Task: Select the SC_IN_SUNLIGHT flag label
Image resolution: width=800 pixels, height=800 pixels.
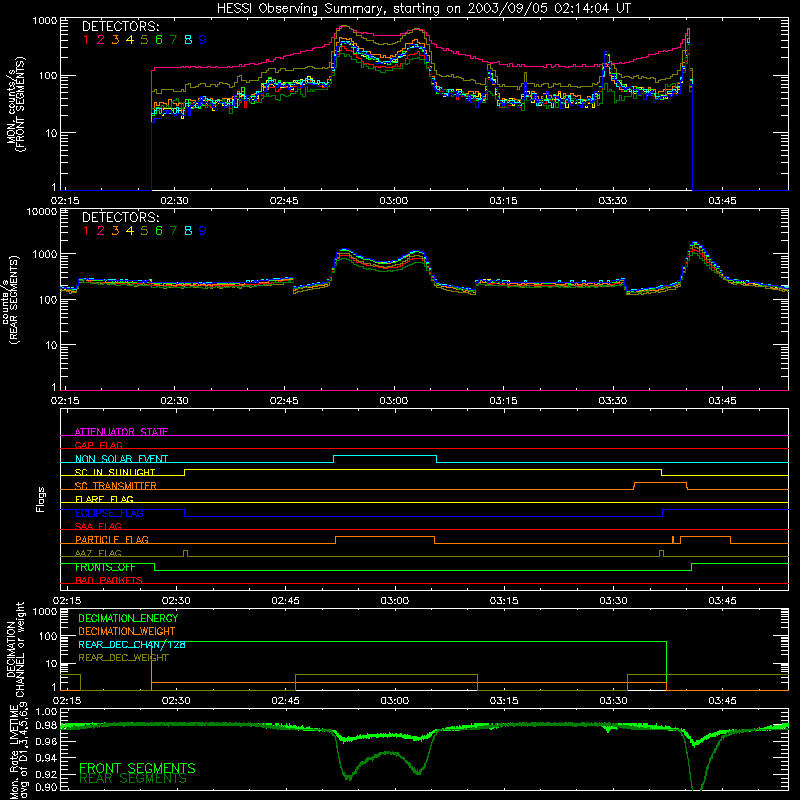Action: [x=115, y=472]
